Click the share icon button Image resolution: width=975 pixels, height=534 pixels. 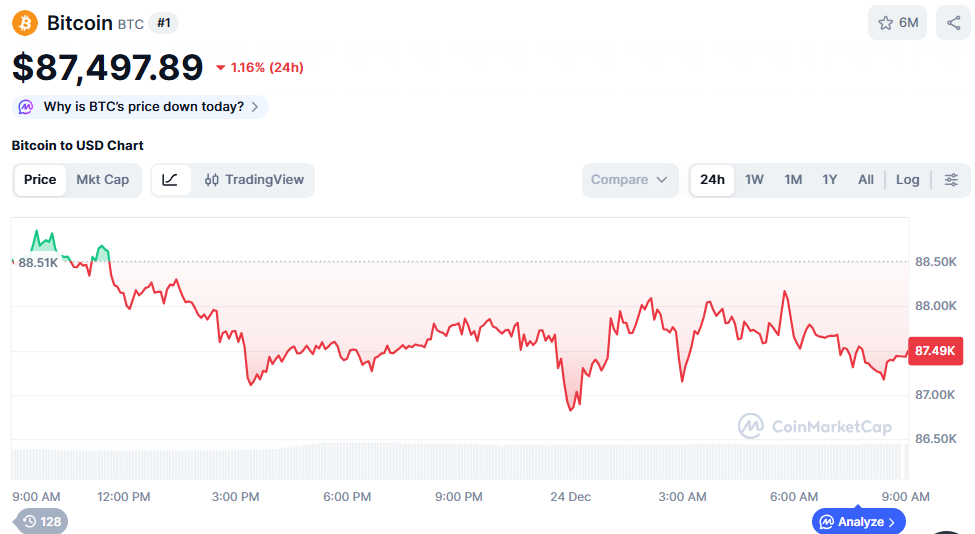[x=953, y=23]
